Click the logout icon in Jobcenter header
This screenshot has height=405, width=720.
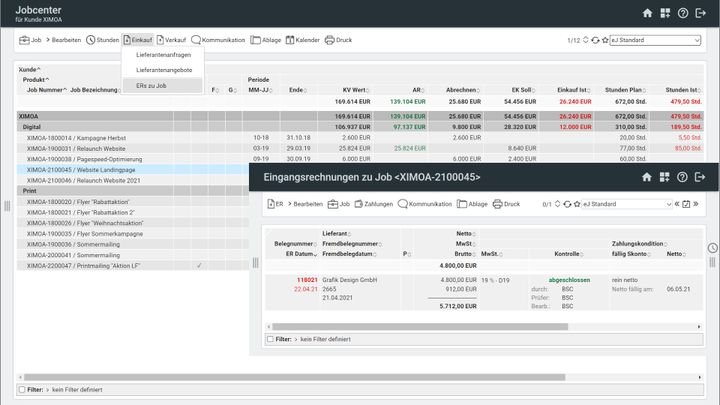[x=701, y=13]
